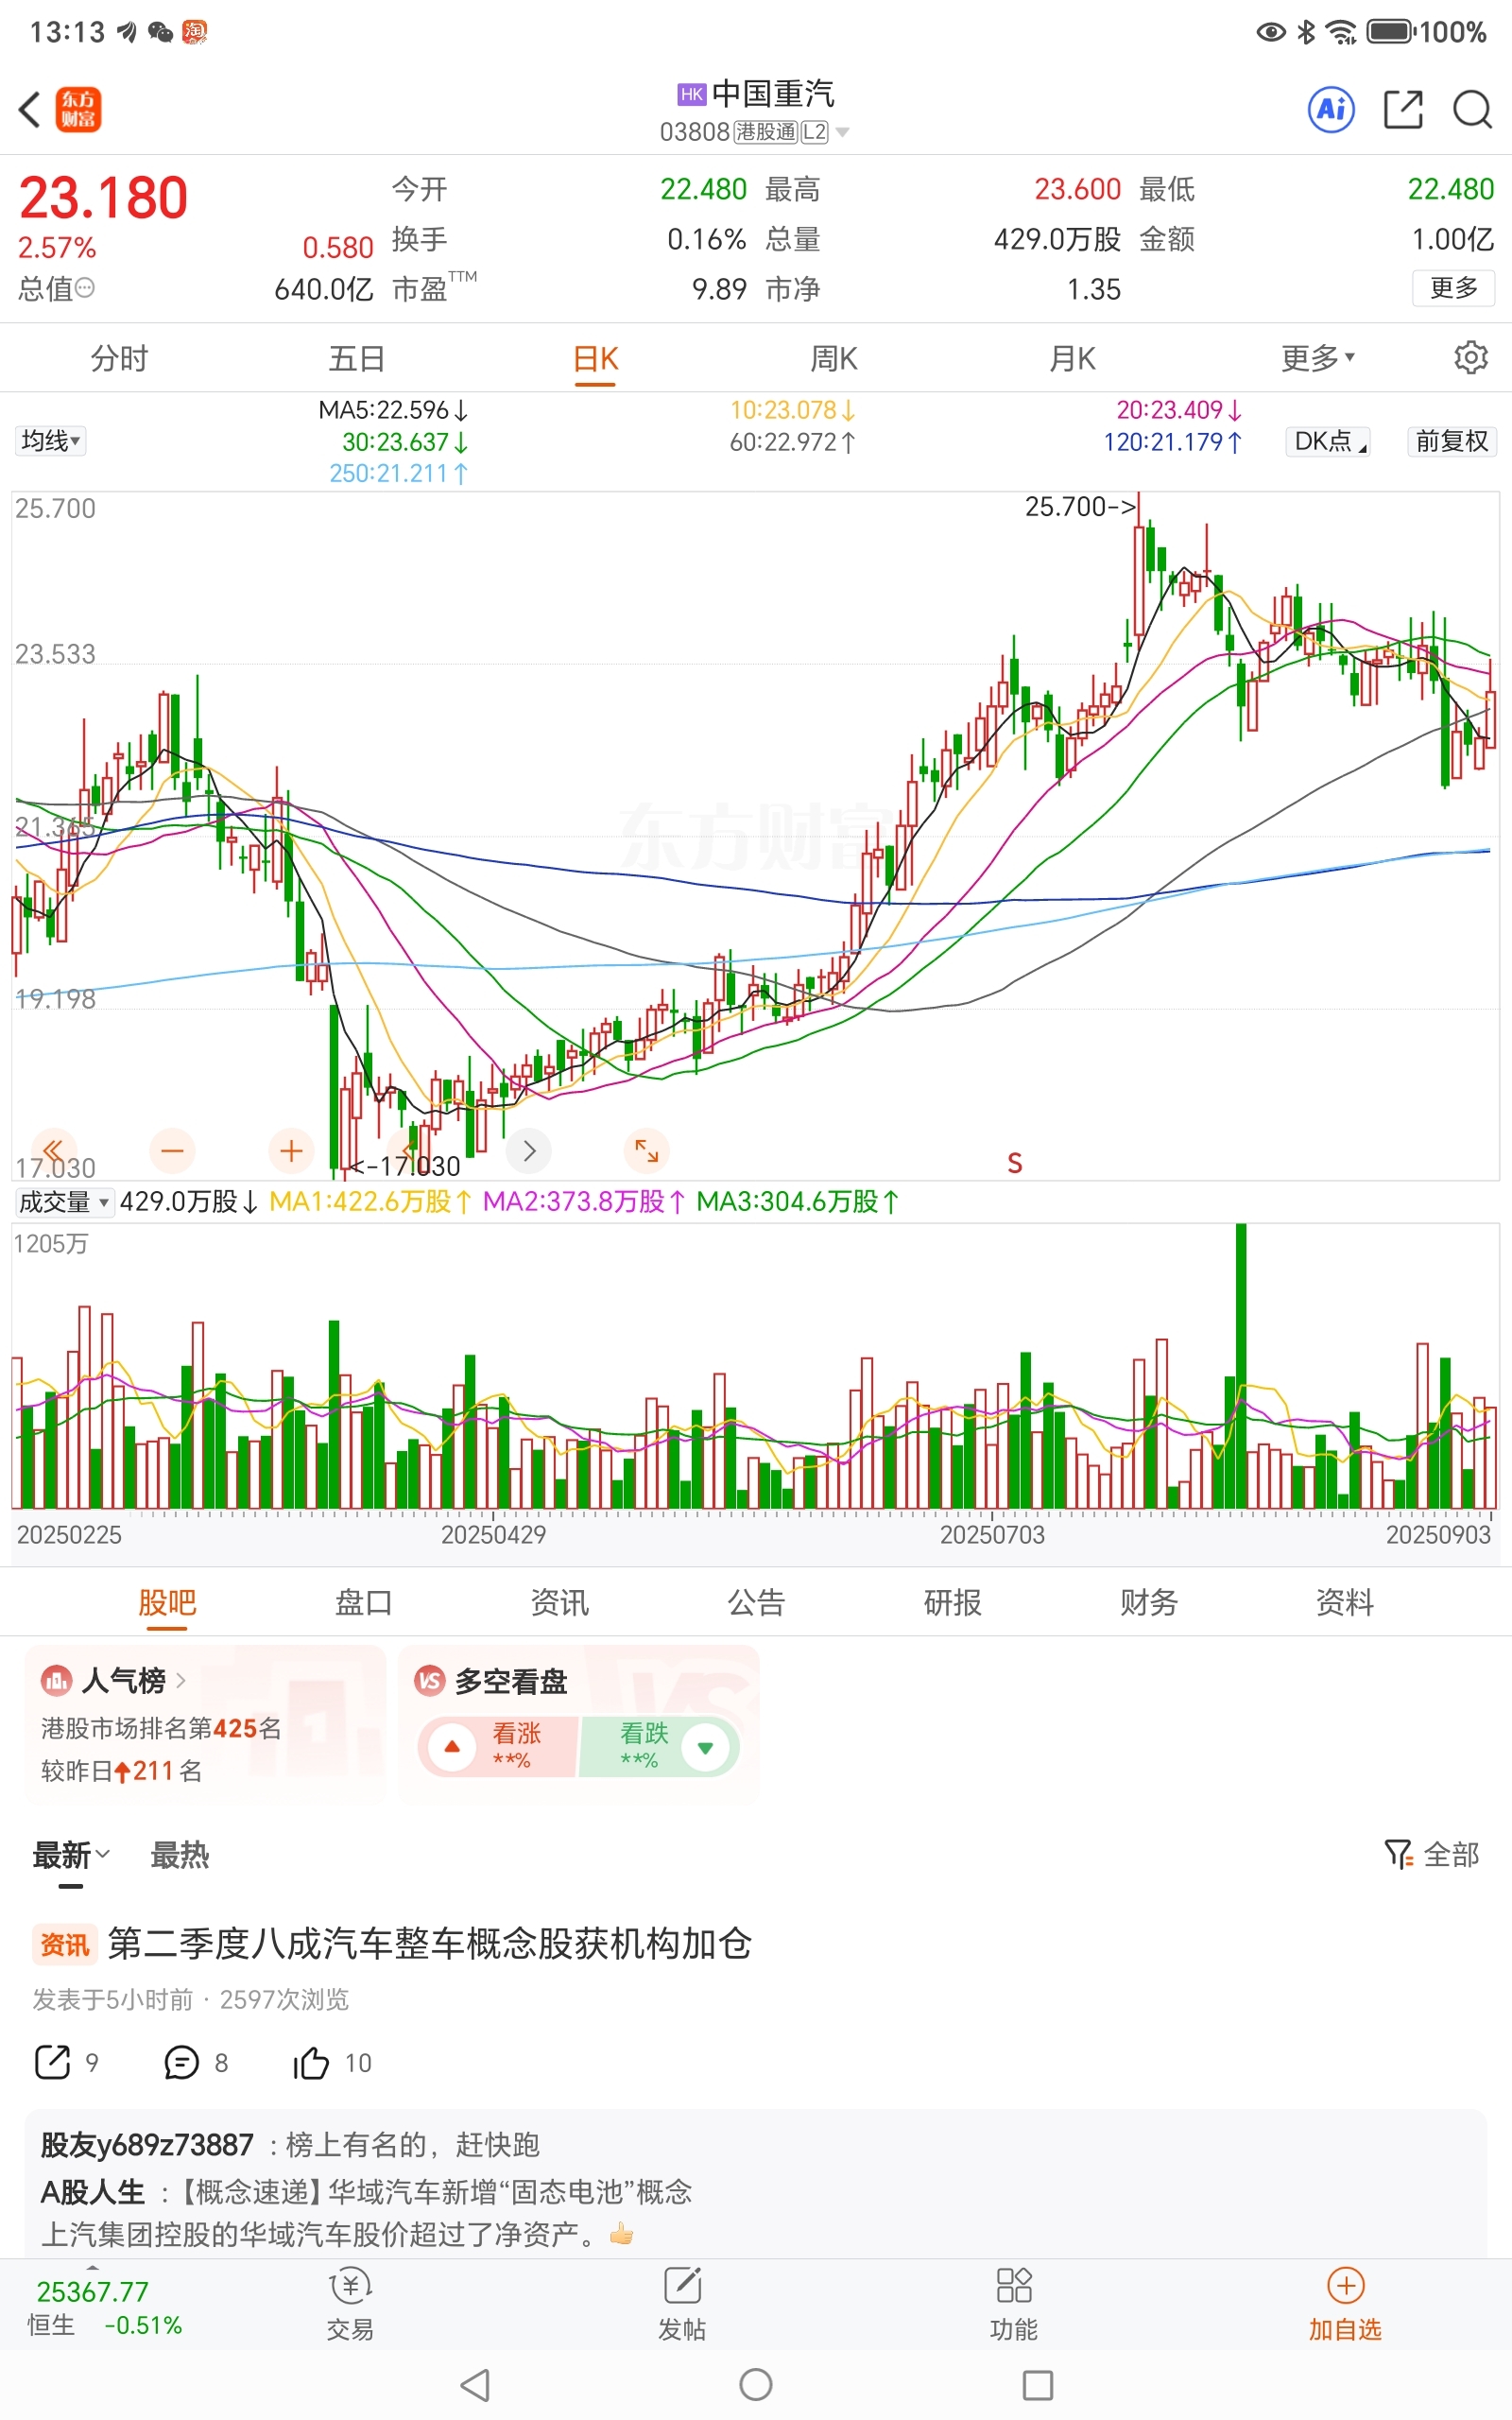Tap the share icon in header
Screen dimensions: 1512x2420
(x=1403, y=109)
